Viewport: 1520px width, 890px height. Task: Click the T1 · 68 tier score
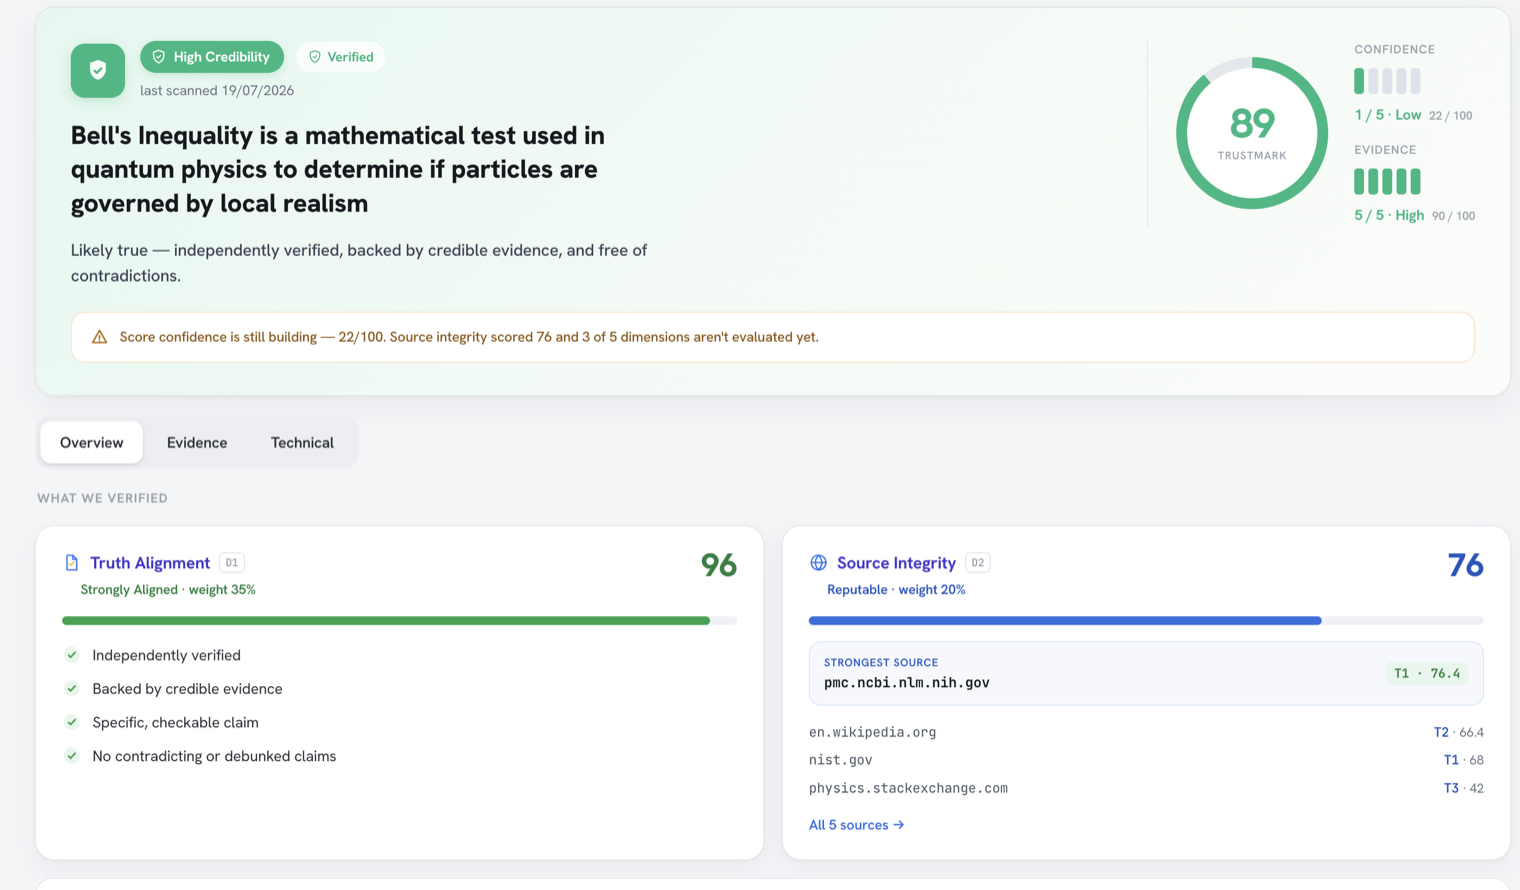(1463, 760)
